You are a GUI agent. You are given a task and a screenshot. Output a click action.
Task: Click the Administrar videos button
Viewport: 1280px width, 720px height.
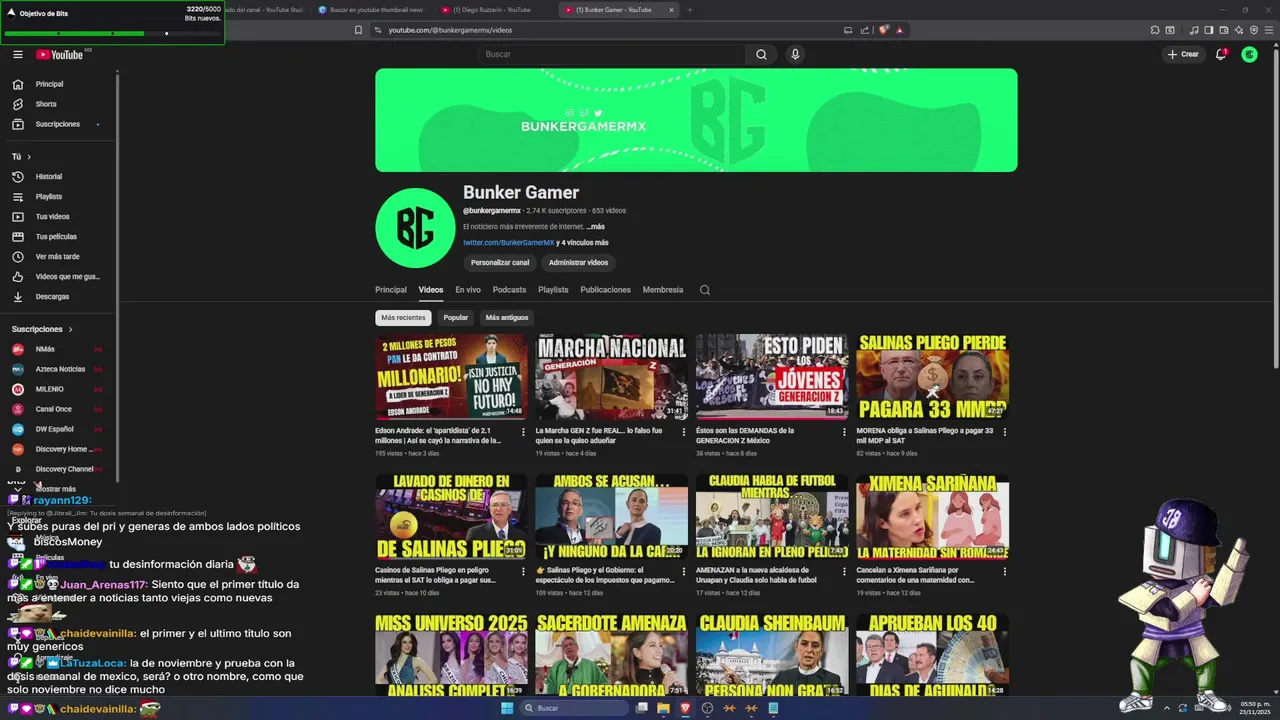(578, 263)
